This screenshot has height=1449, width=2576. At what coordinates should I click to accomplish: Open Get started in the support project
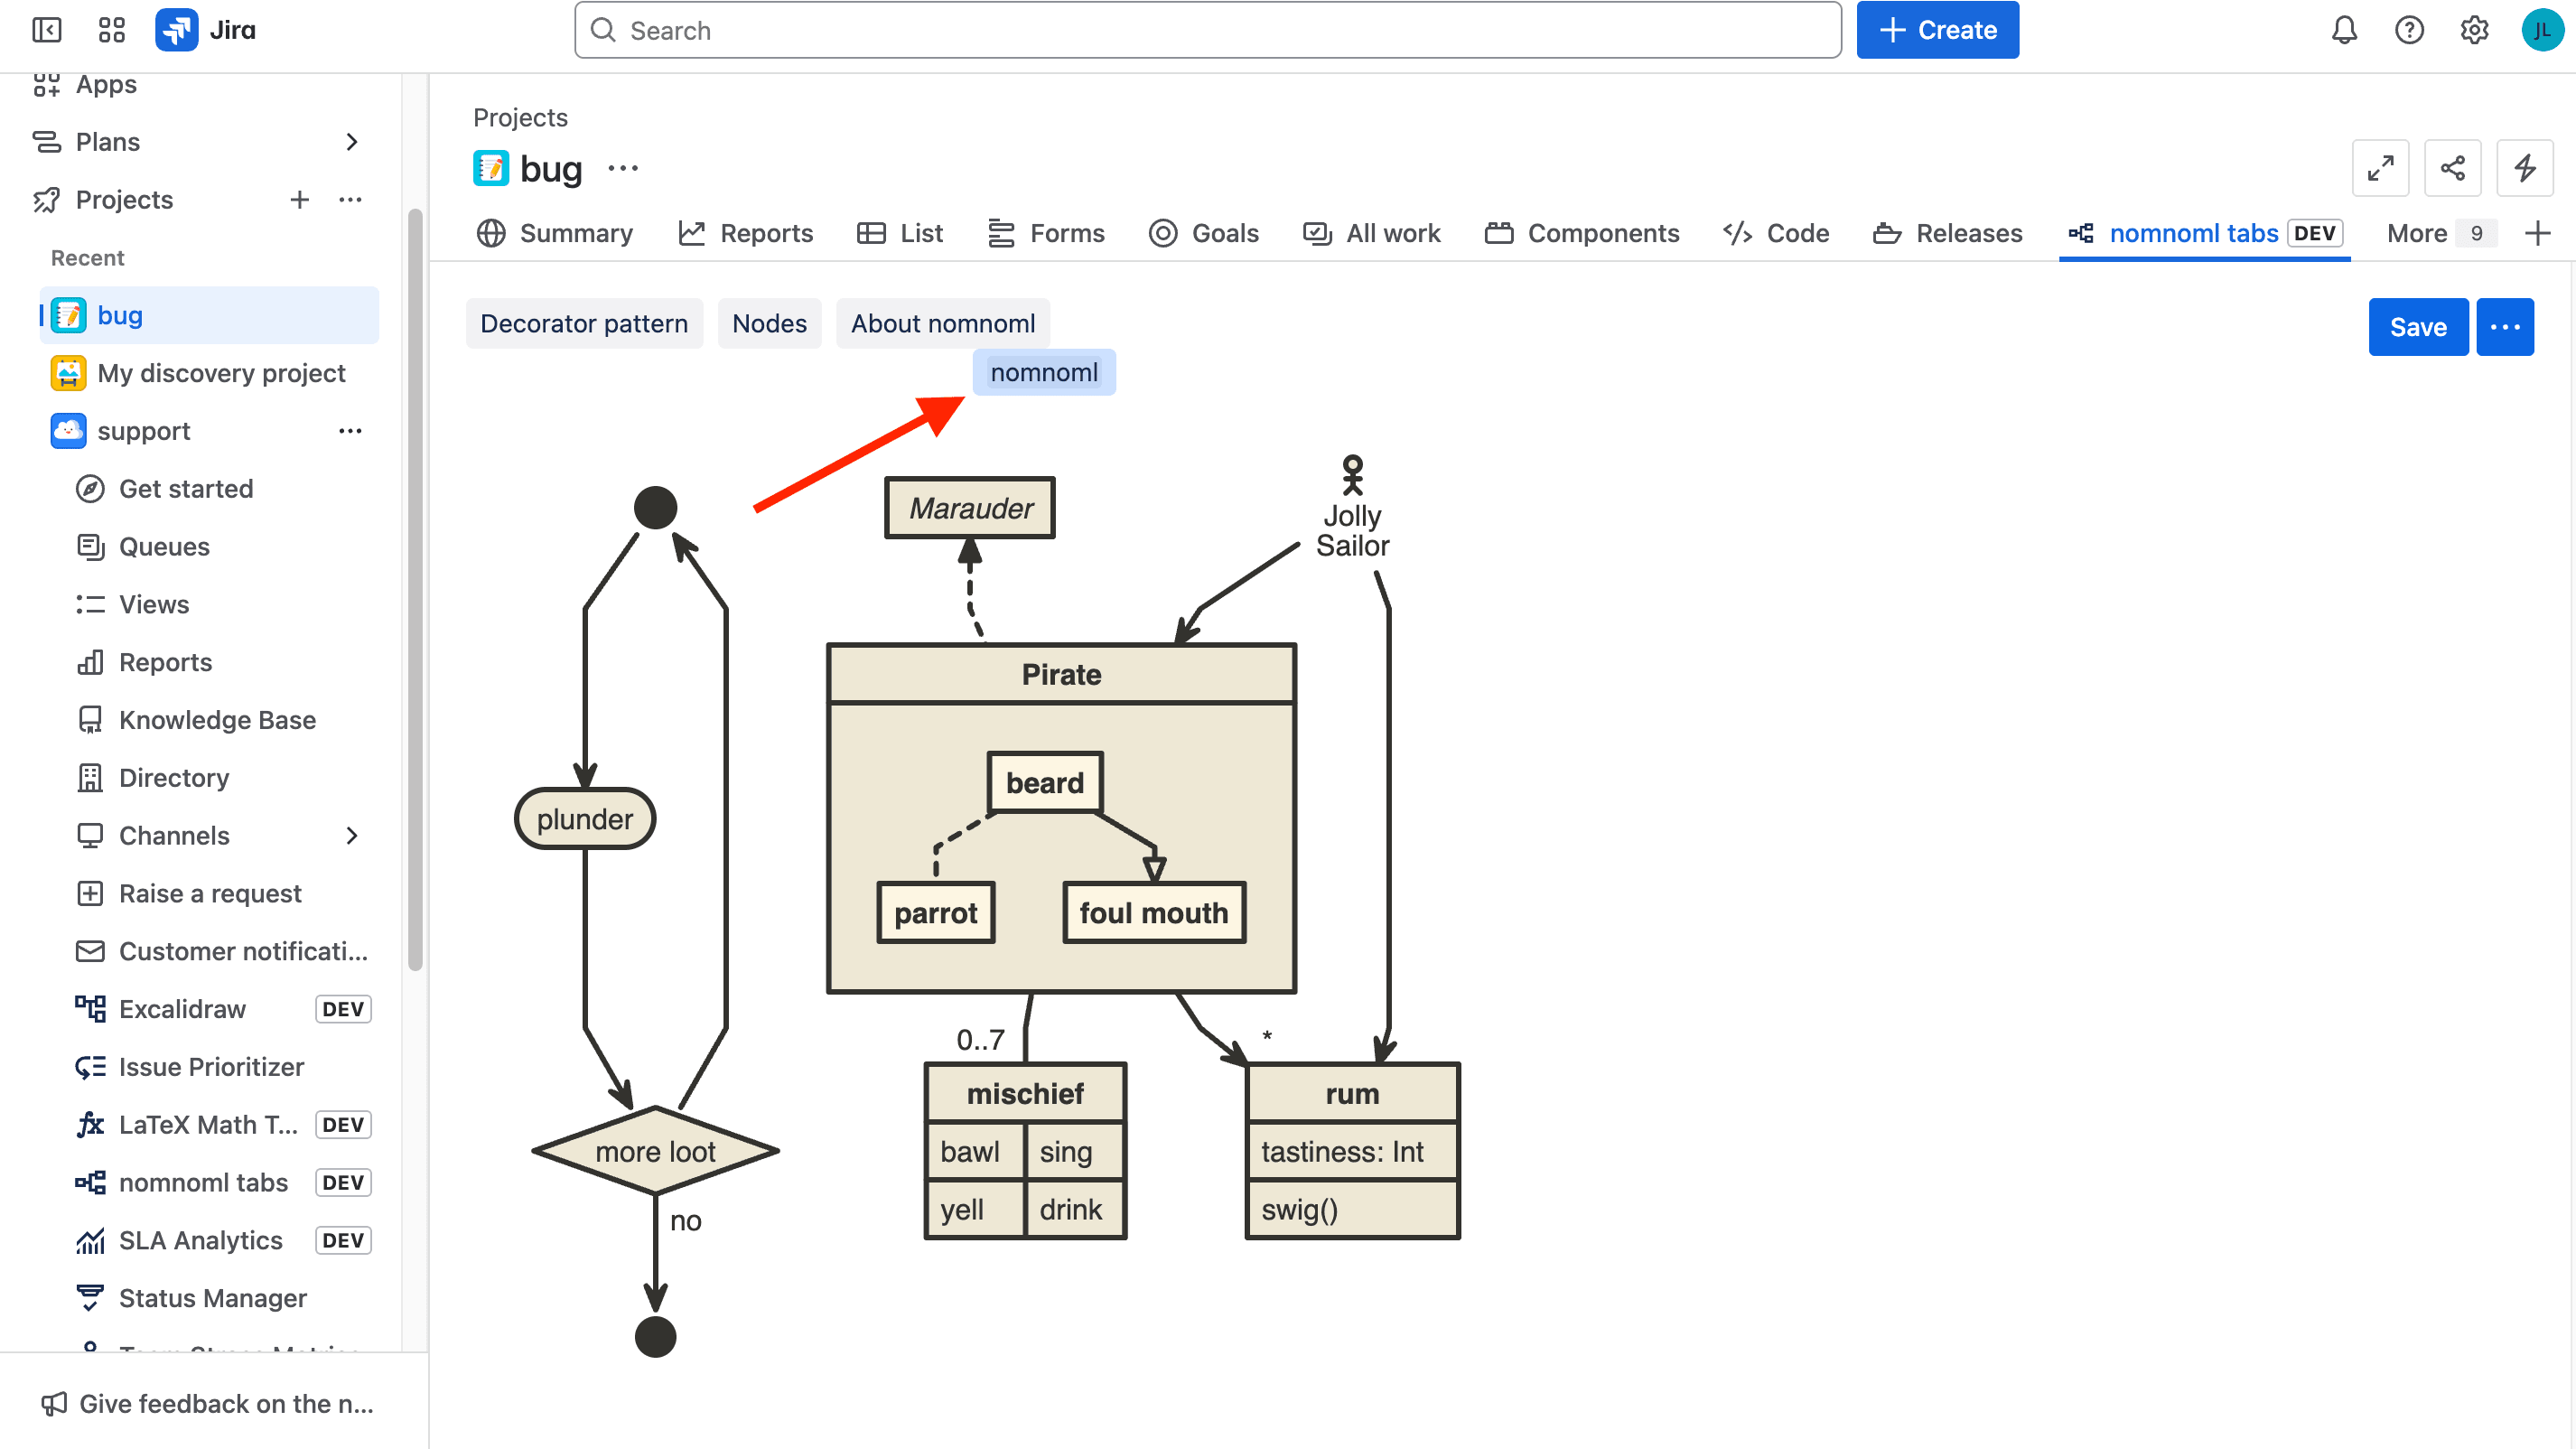(186, 489)
